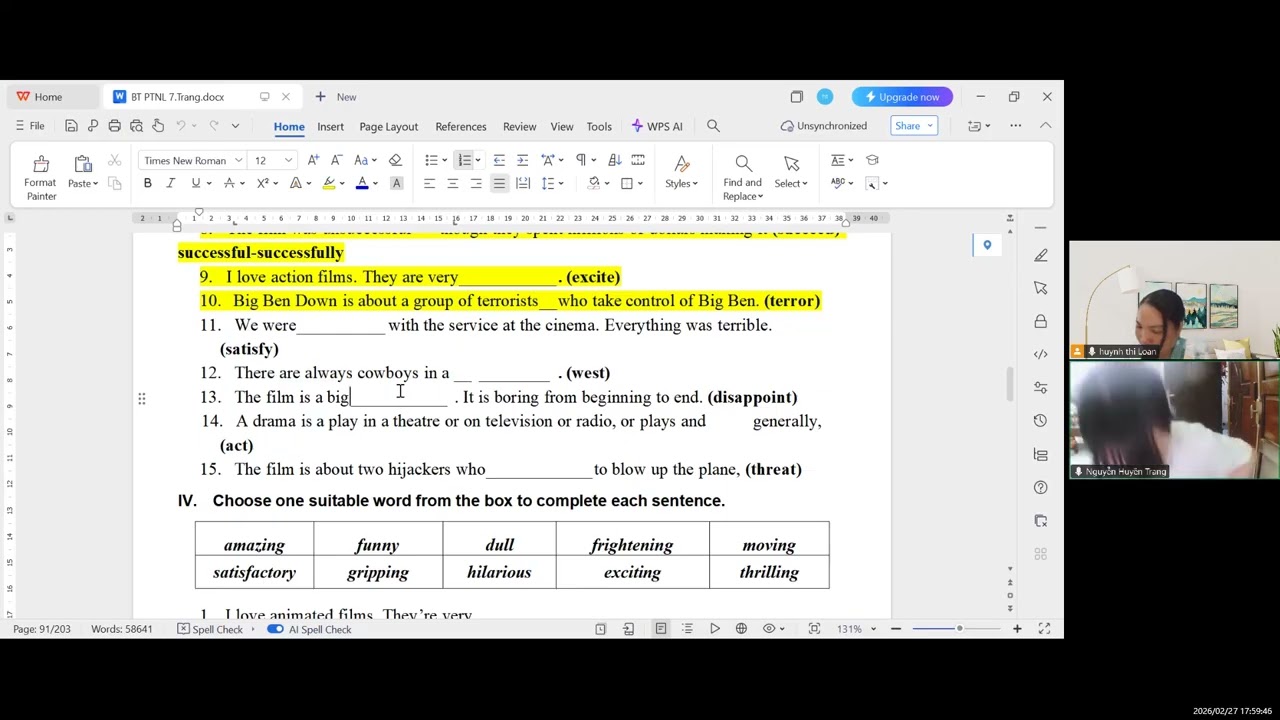This screenshot has height=720, width=1280.
Task: Toggle show paragraph marks
Action: 580,160
